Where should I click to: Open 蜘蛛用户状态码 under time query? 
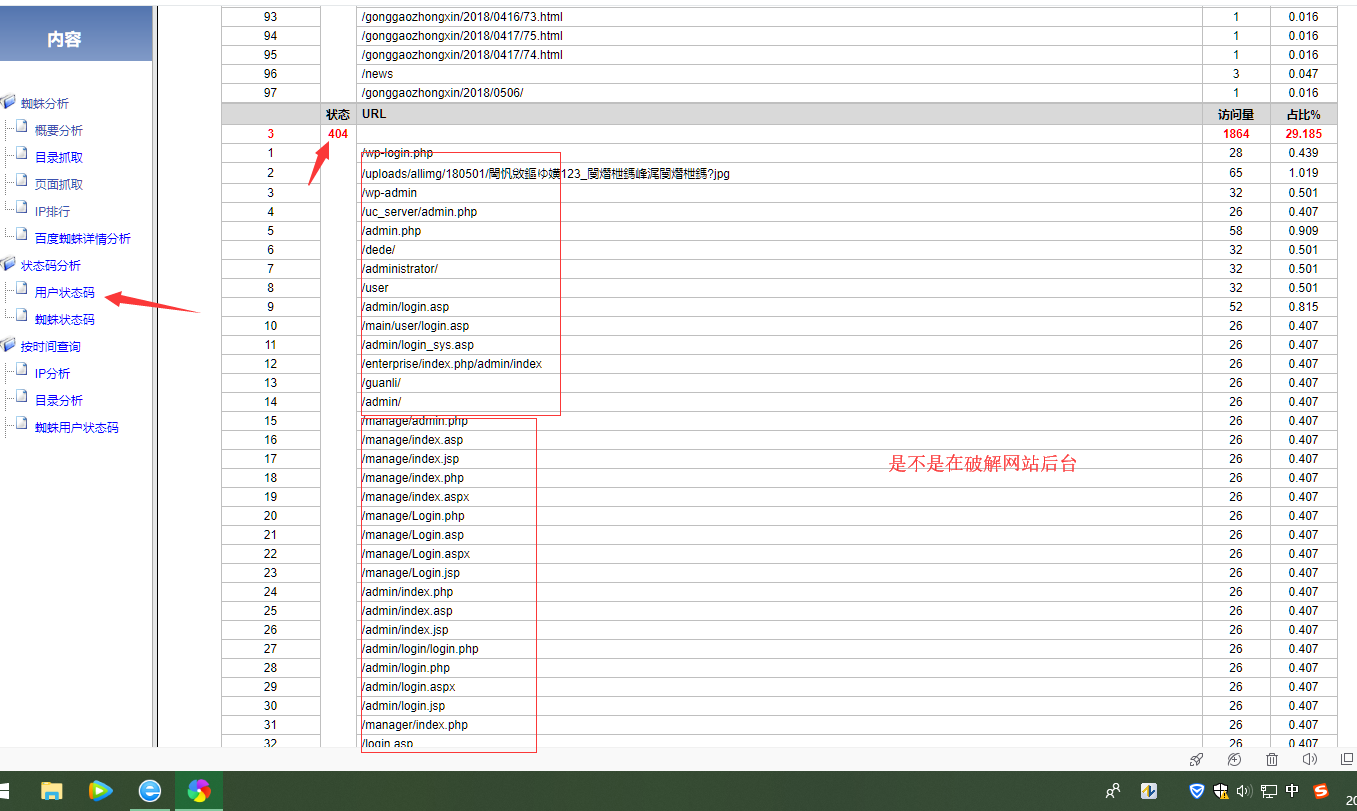point(77,428)
